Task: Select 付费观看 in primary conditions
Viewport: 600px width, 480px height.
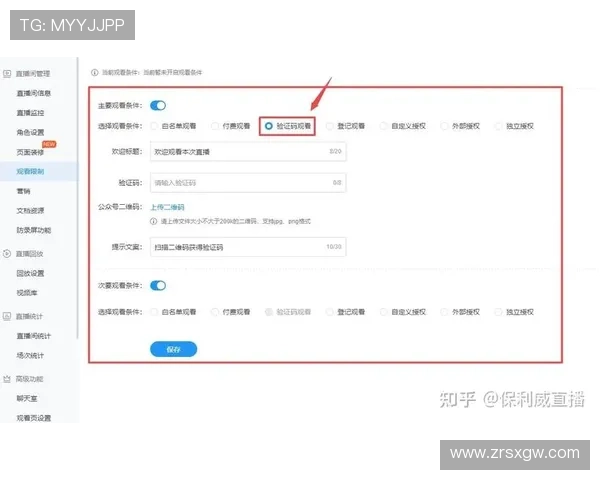Action: (231, 126)
